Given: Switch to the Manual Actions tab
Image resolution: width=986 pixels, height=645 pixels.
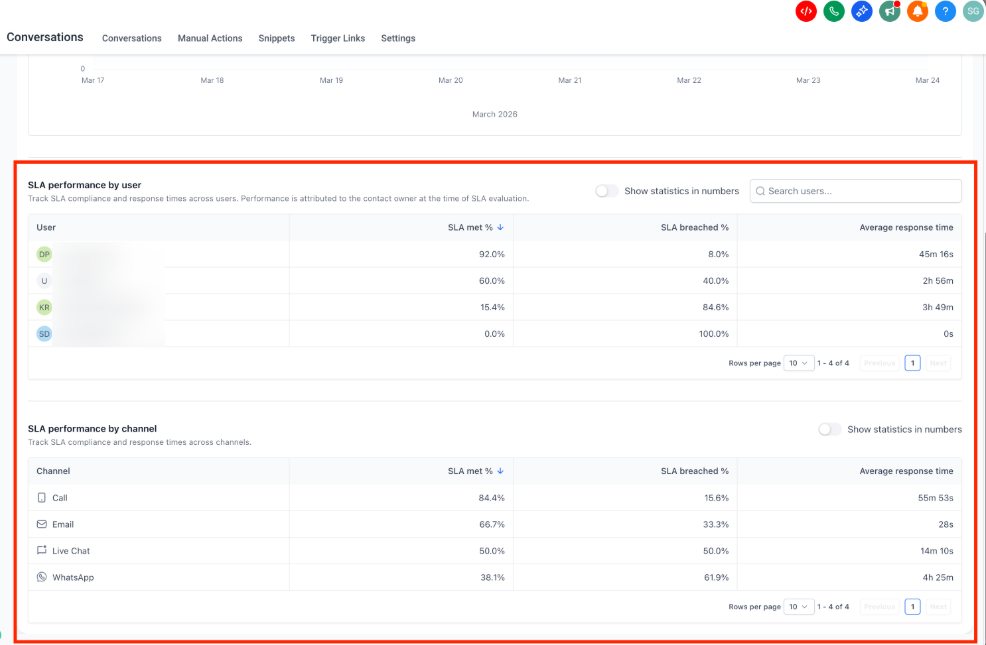Looking at the screenshot, I should click(210, 38).
